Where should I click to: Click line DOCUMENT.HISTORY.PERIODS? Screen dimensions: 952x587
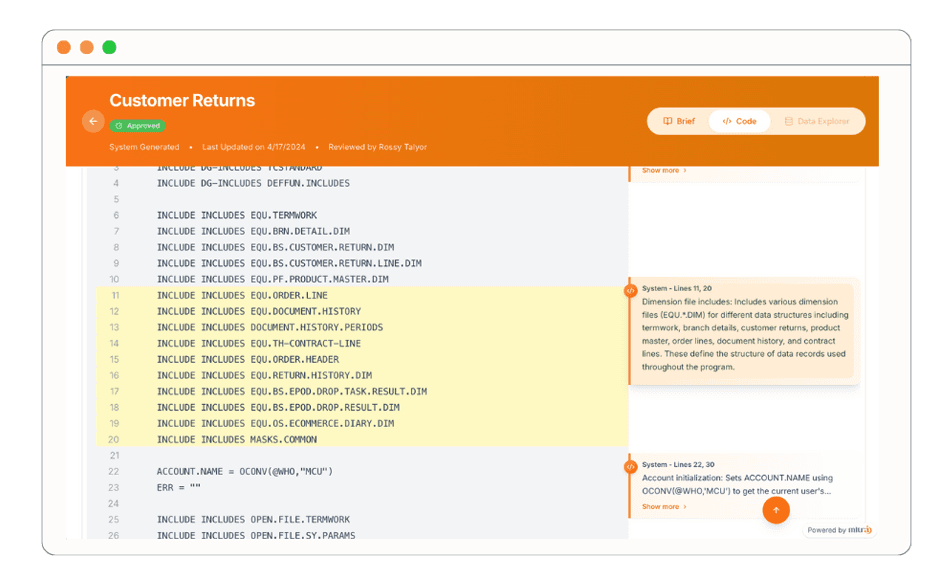click(x=270, y=327)
